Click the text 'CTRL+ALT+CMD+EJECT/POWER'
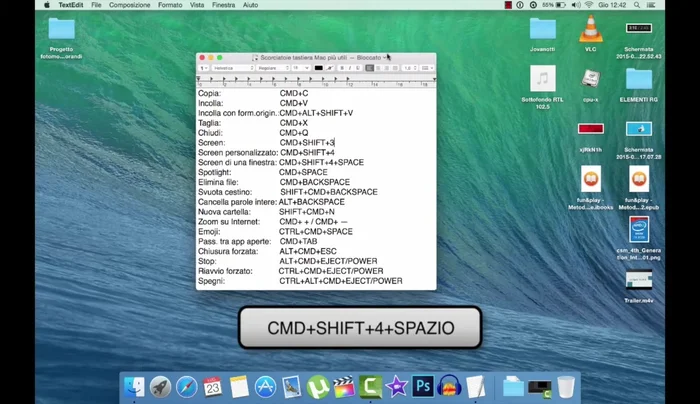The image size is (700, 404). (x=341, y=281)
